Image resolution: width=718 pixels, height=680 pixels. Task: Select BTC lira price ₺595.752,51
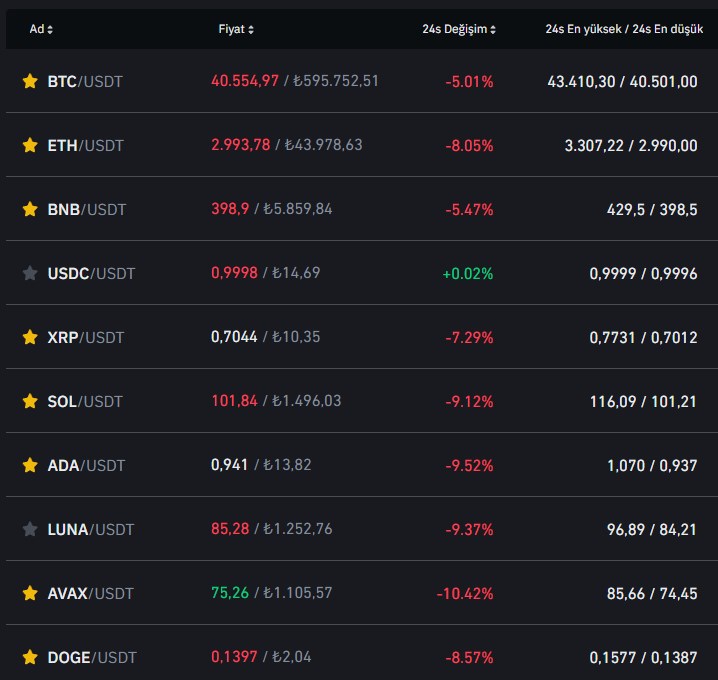[x=336, y=81]
